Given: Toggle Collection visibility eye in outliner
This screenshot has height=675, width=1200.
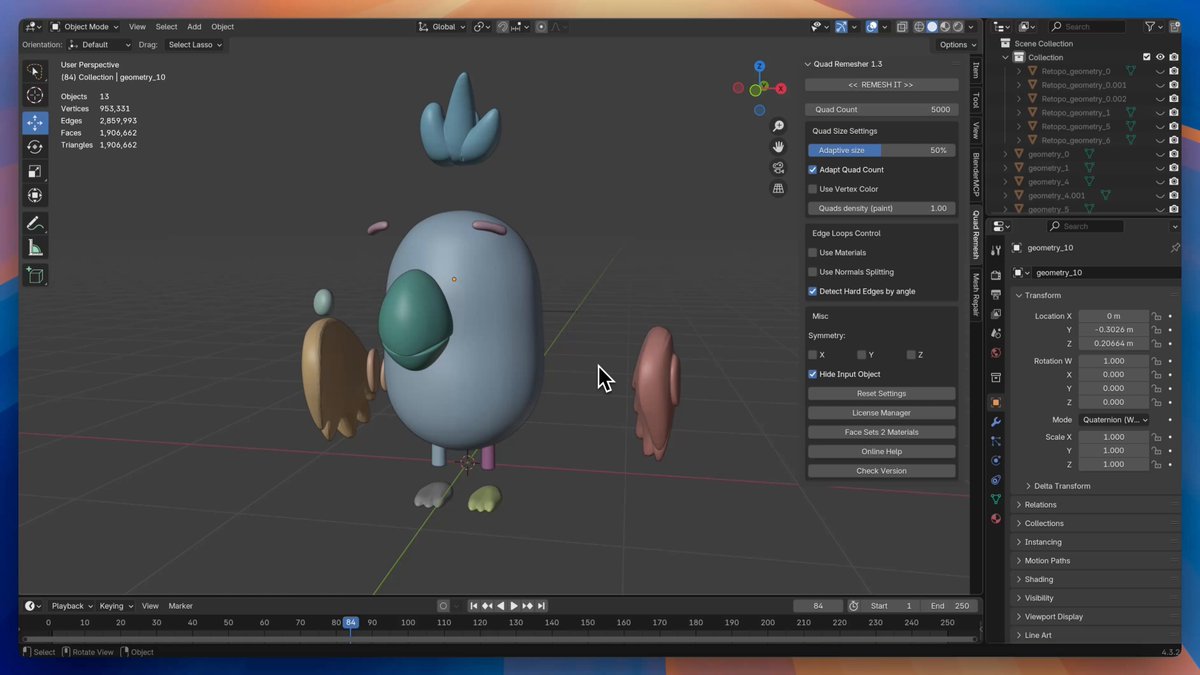Looking at the screenshot, I should [x=1160, y=57].
